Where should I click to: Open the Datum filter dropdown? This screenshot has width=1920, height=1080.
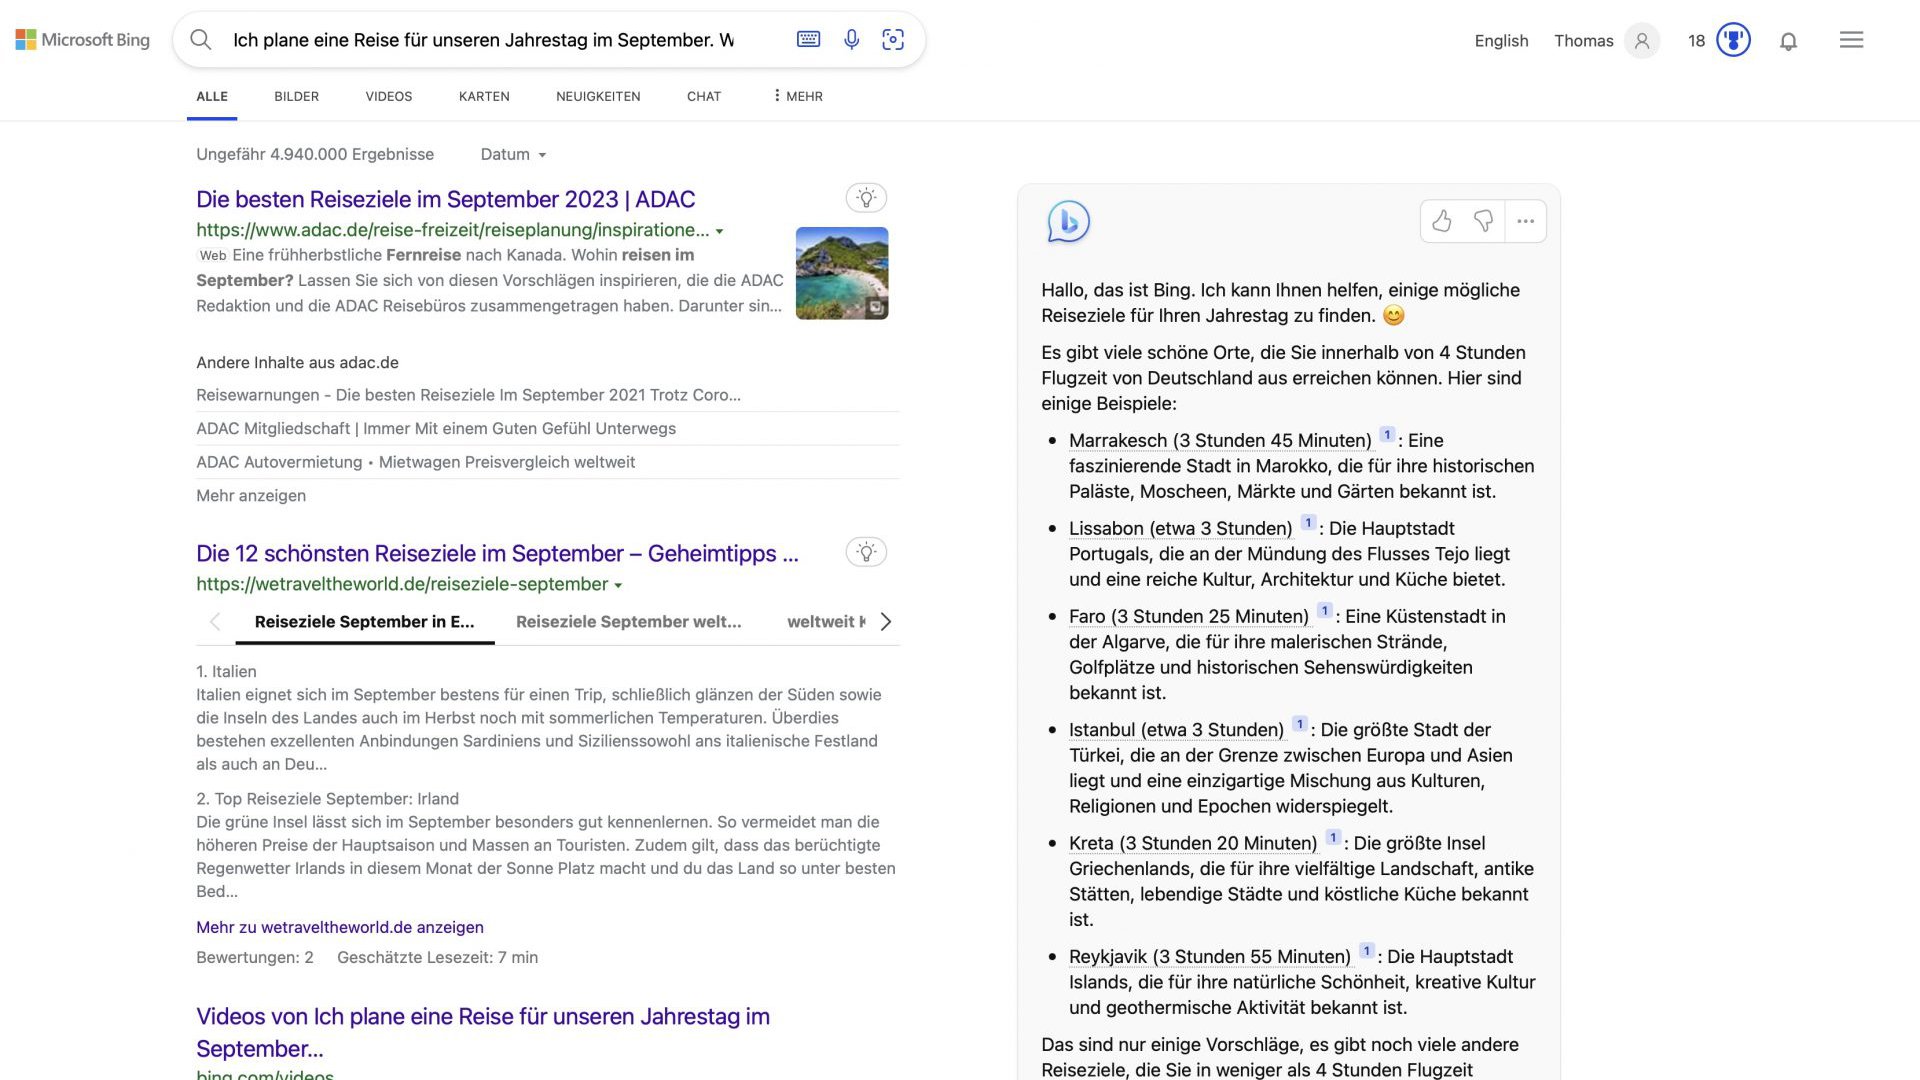513,154
